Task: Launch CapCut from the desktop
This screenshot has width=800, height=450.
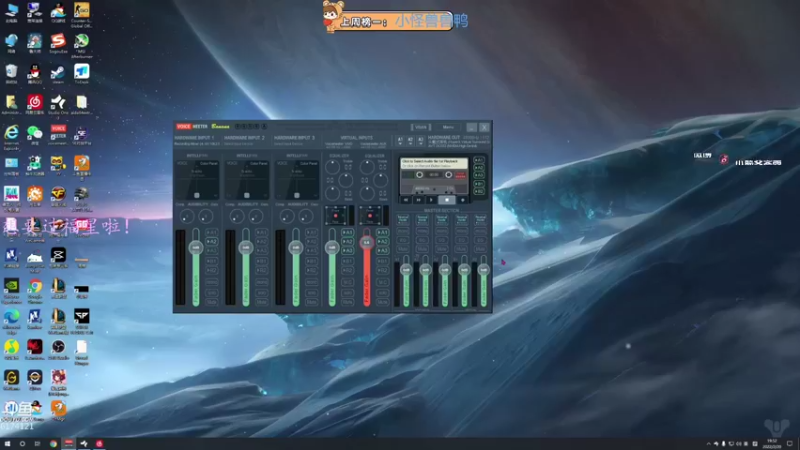Action: [x=58, y=258]
